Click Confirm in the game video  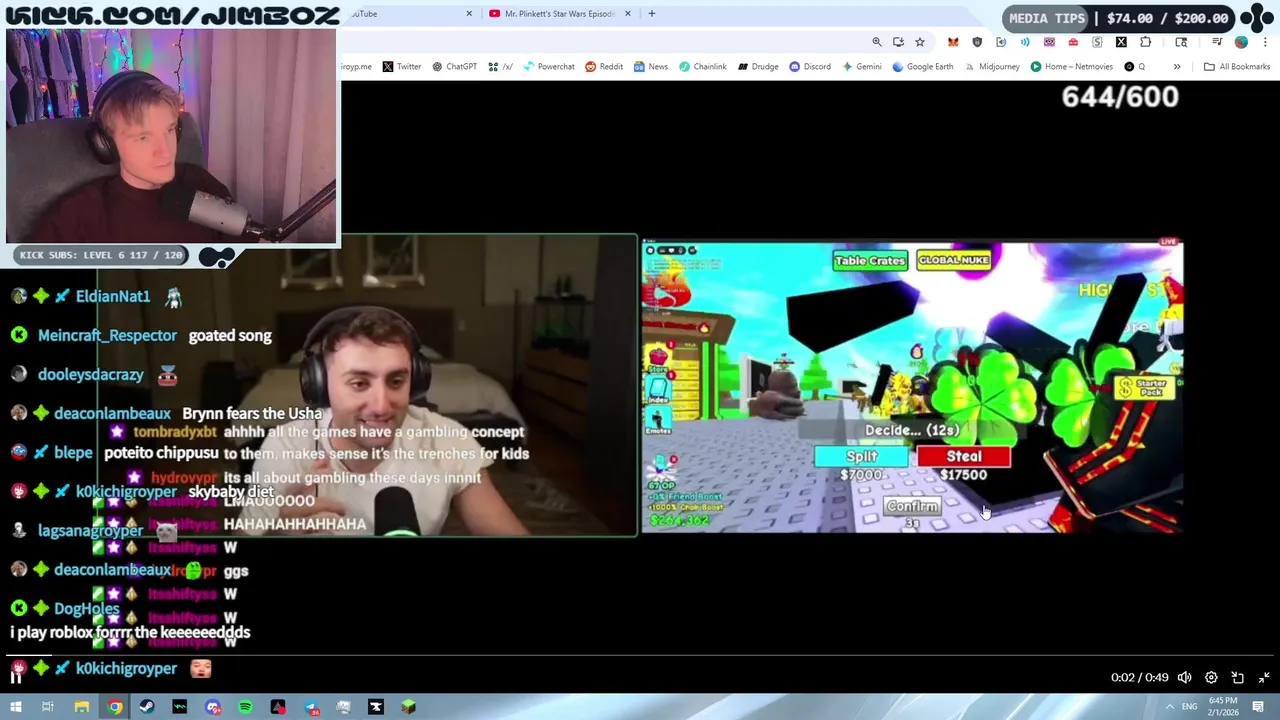pyautogui.click(x=912, y=506)
